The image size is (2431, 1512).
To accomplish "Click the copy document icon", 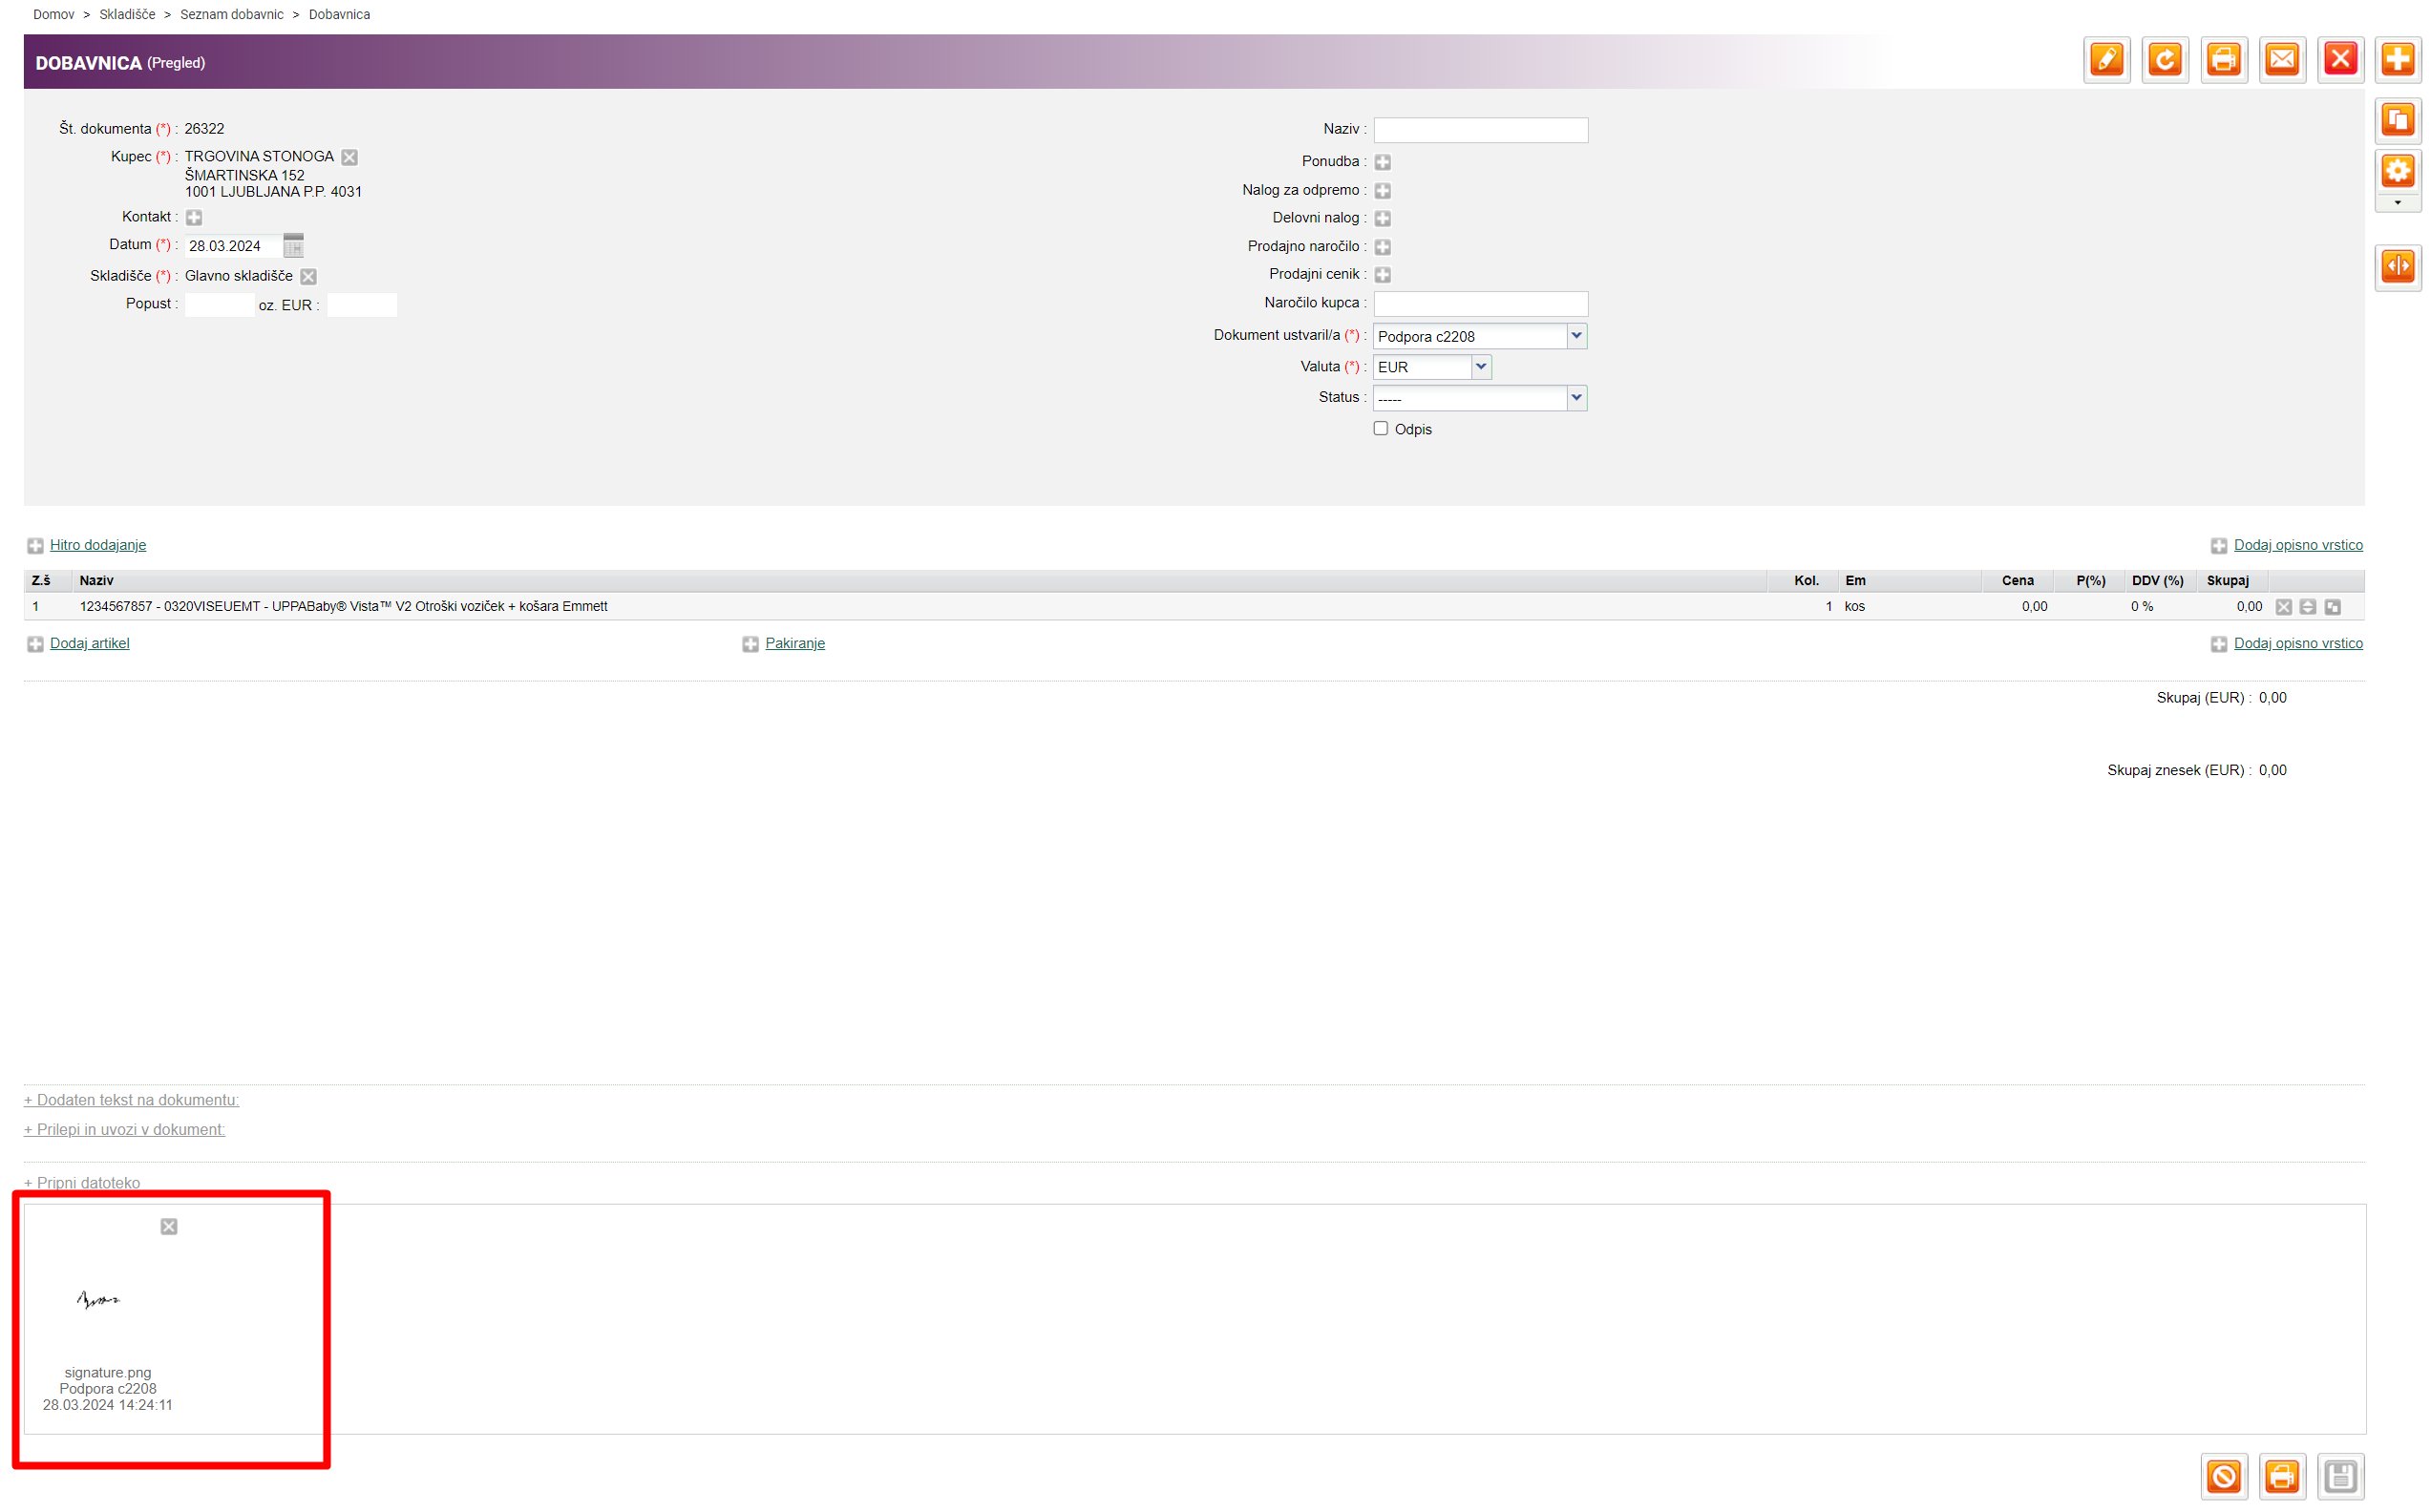I will point(2398,120).
